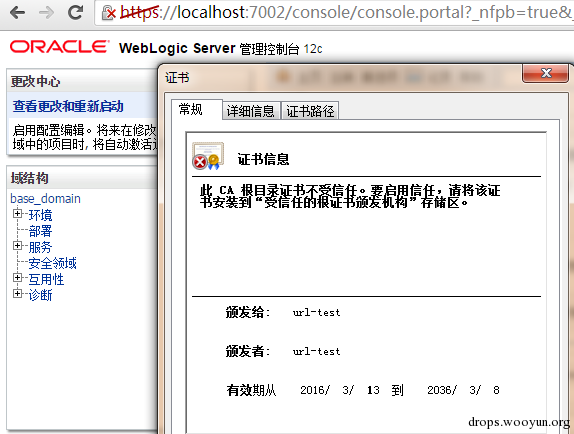Expand the 诊断 tree node
Image resolution: width=574 pixels, height=434 pixels.
coord(17,293)
